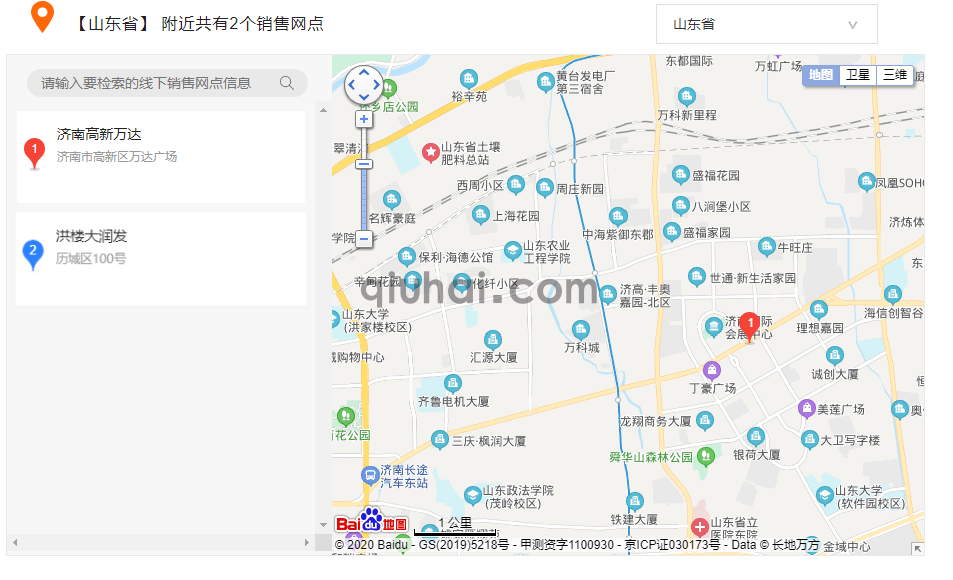Click the zoom-out minus button on the map

(364, 238)
